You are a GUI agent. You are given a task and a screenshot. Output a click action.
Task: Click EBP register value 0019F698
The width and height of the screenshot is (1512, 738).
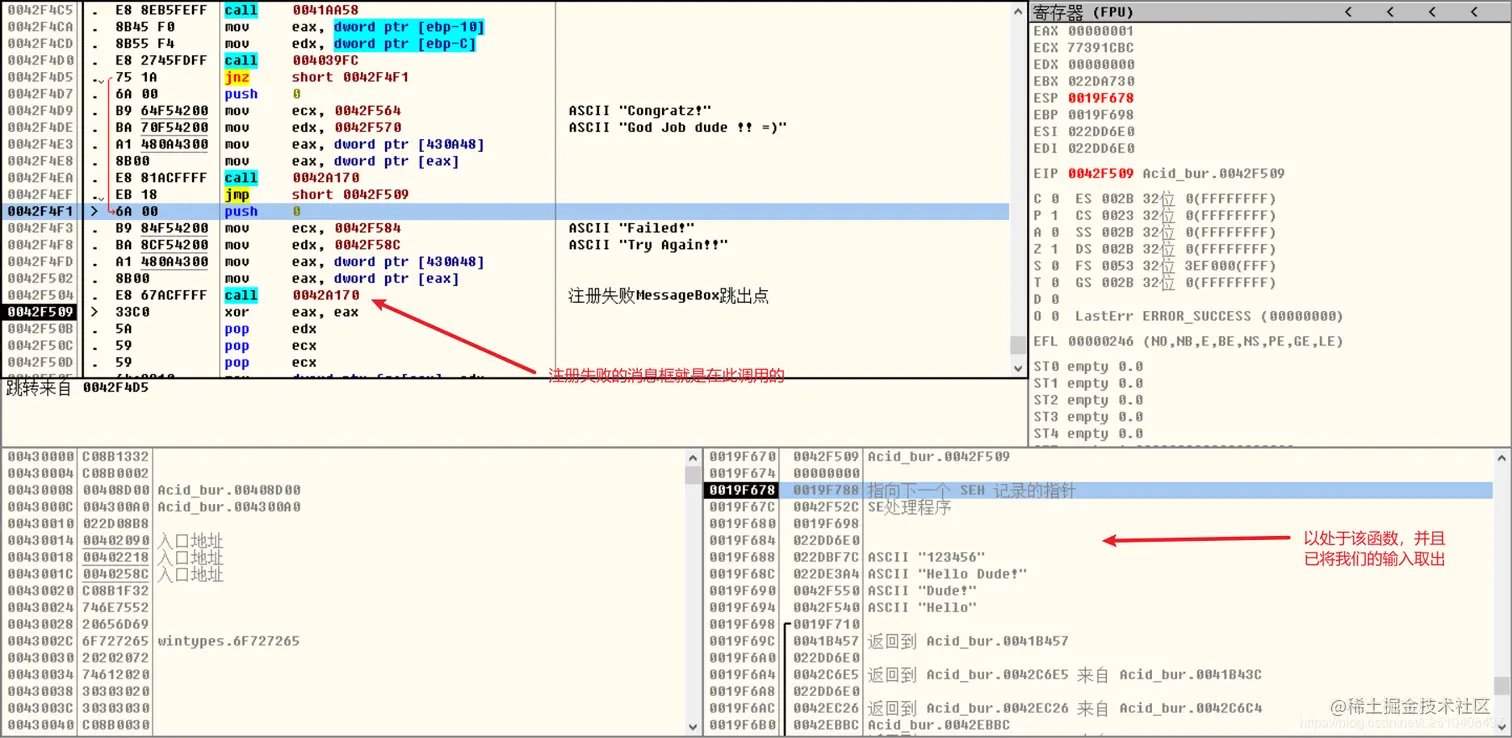click(x=1101, y=115)
